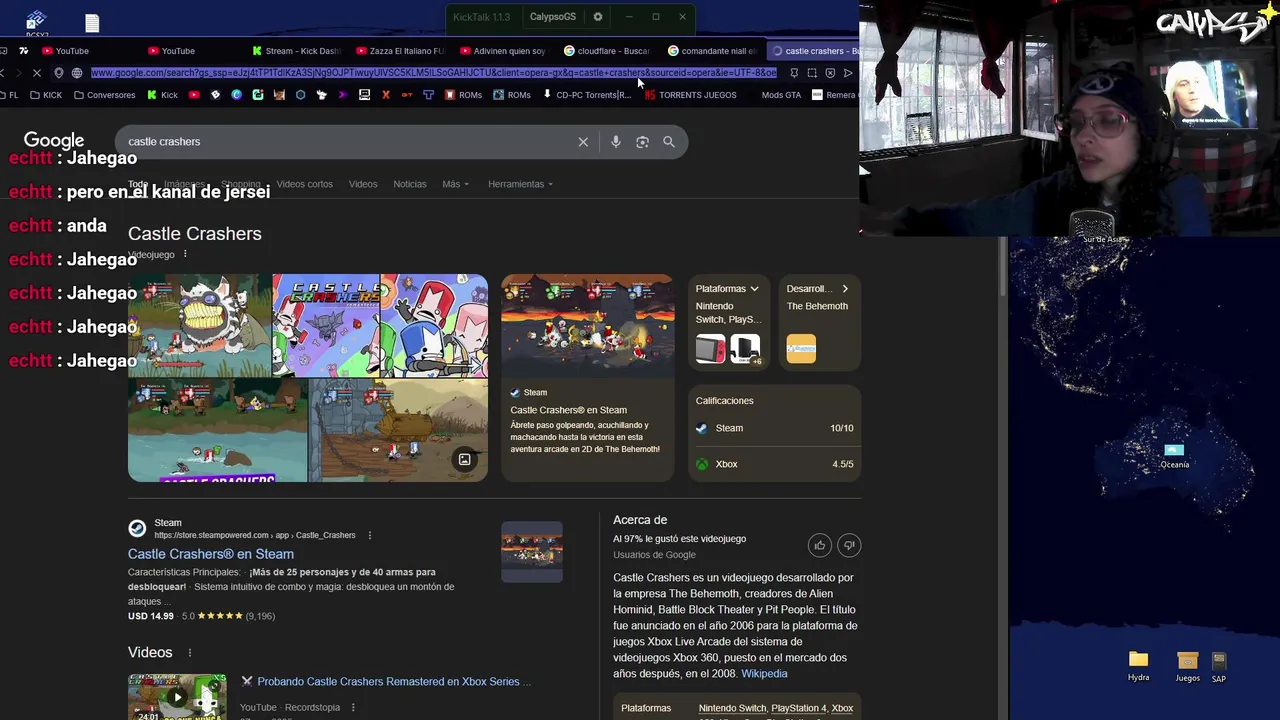Click the thumbs-down rating button
Screen dimensions: 1280x720
pyautogui.click(x=849, y=545)
